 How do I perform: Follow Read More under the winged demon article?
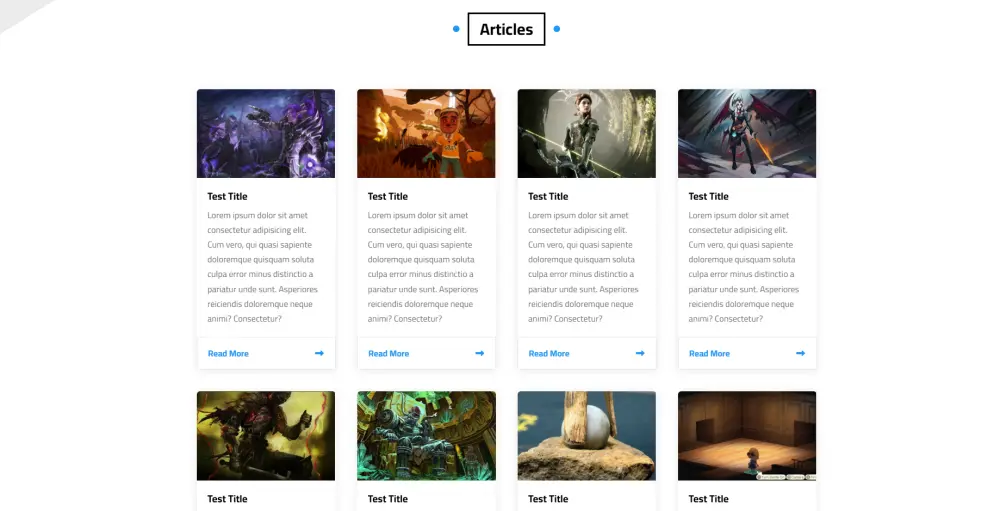709,353
